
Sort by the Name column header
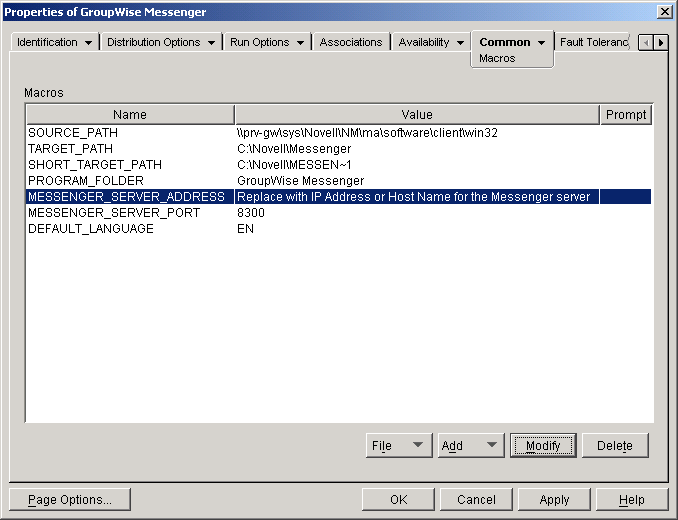coord(130,115)
